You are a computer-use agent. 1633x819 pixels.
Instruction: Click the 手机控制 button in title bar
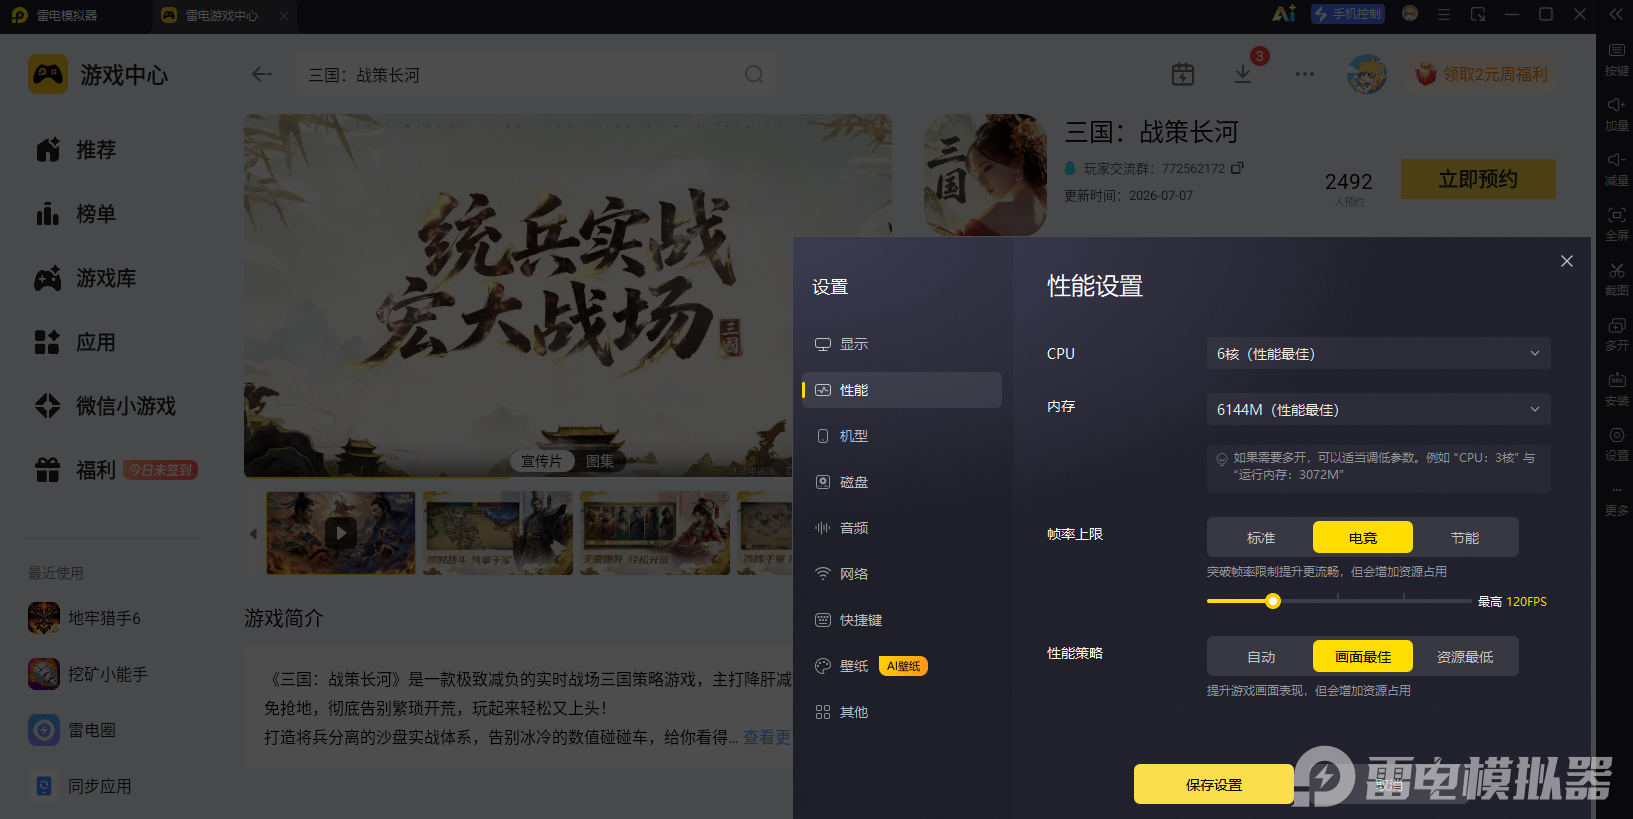coord(1348,14)
